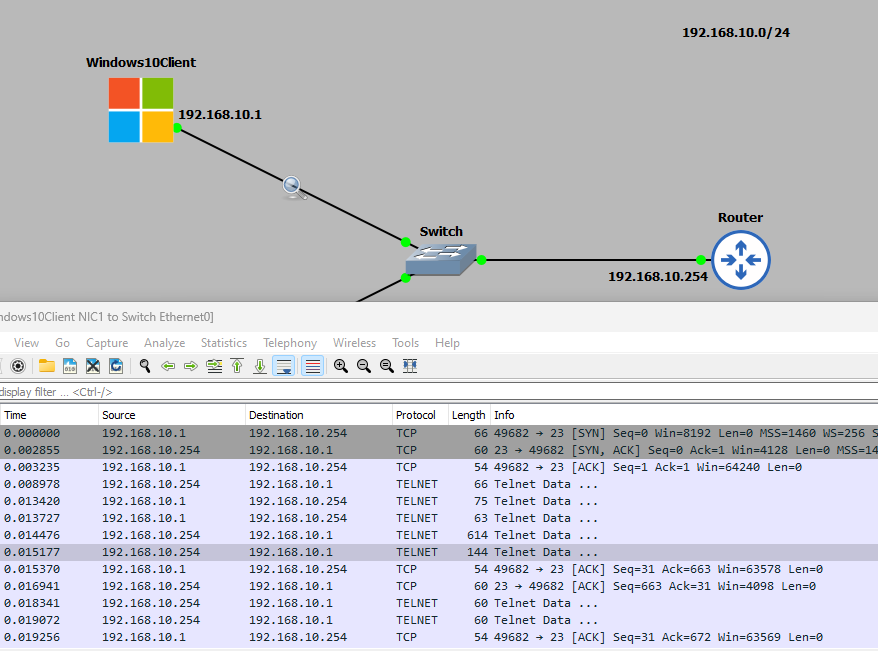878x651 pixels.
Task: Click the capture options gear icon
Action: tap(18, 366)
